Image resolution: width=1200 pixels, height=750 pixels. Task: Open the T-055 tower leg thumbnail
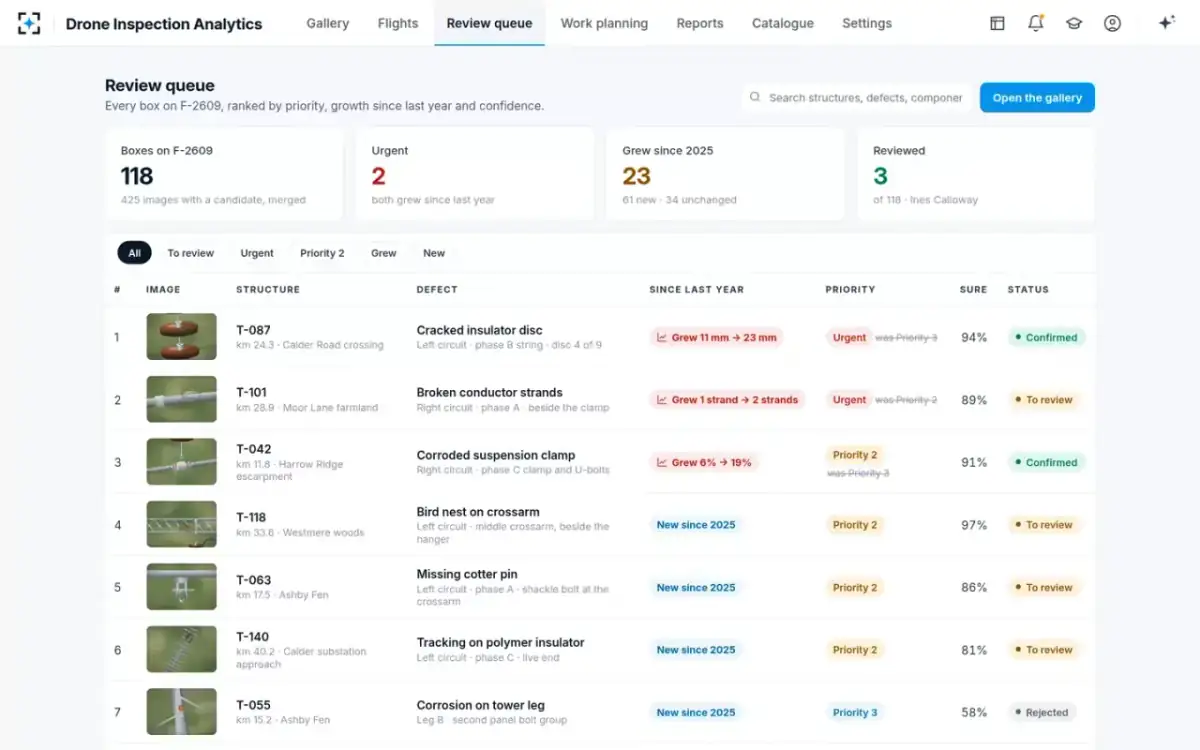181,712
